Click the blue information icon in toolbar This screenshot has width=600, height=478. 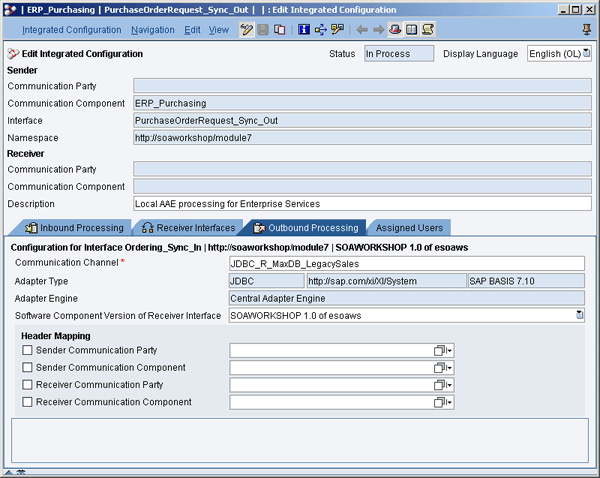point(304,30)
